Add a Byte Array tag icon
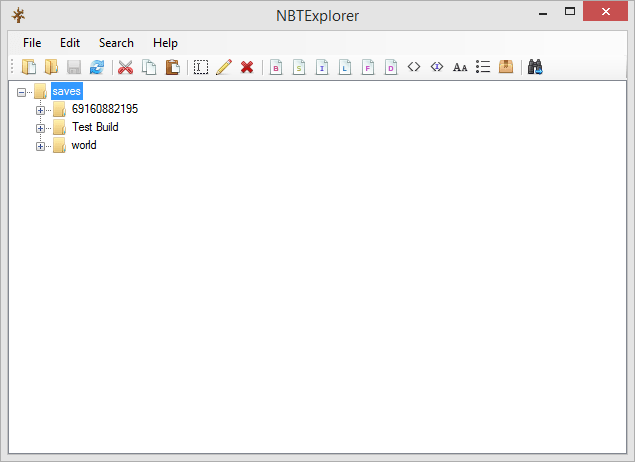The height and width of the screenshot is (462, 635). (414, 66)
